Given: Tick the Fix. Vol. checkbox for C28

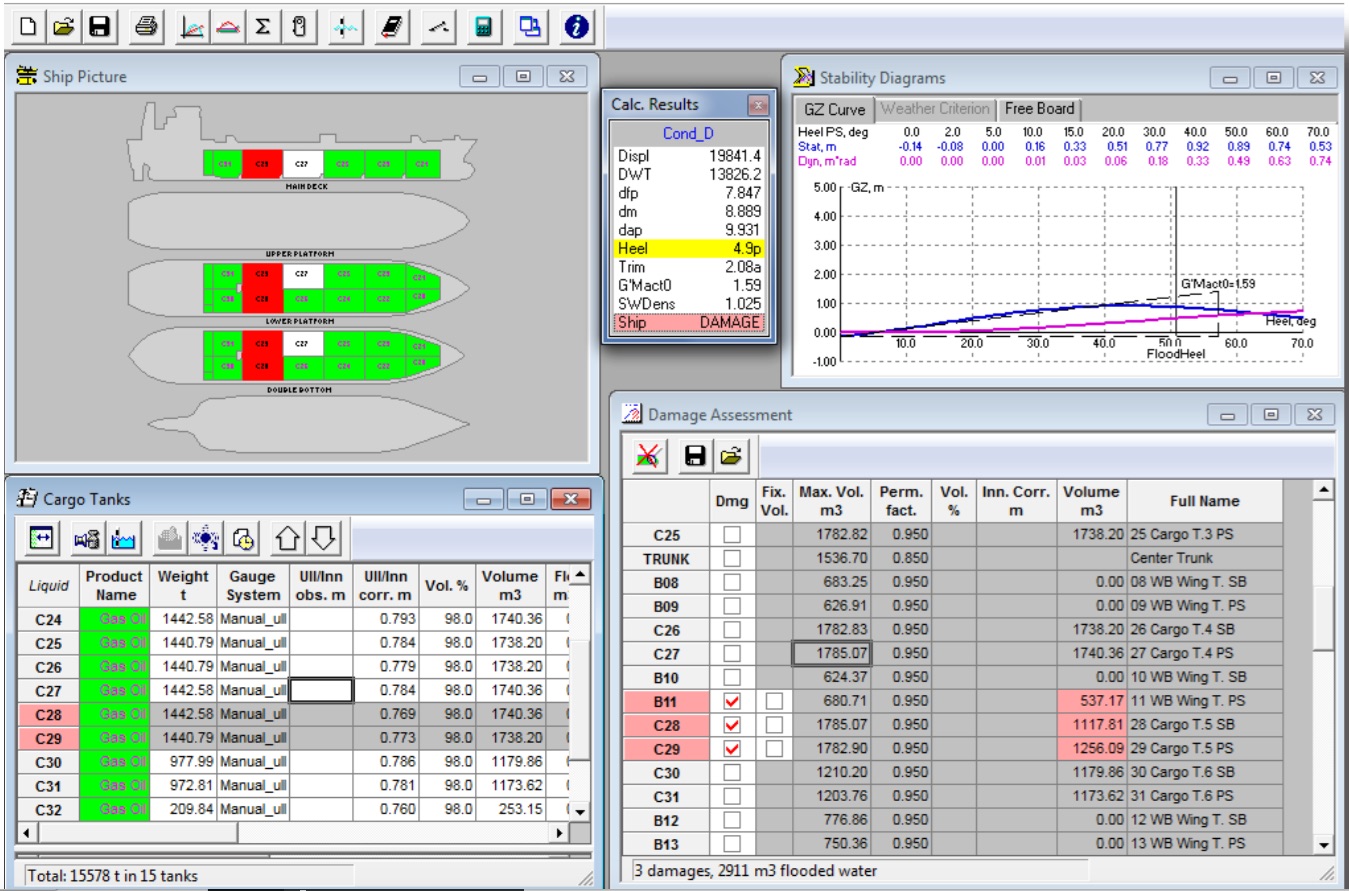Looking at the screenshot, I should [773, 725].
